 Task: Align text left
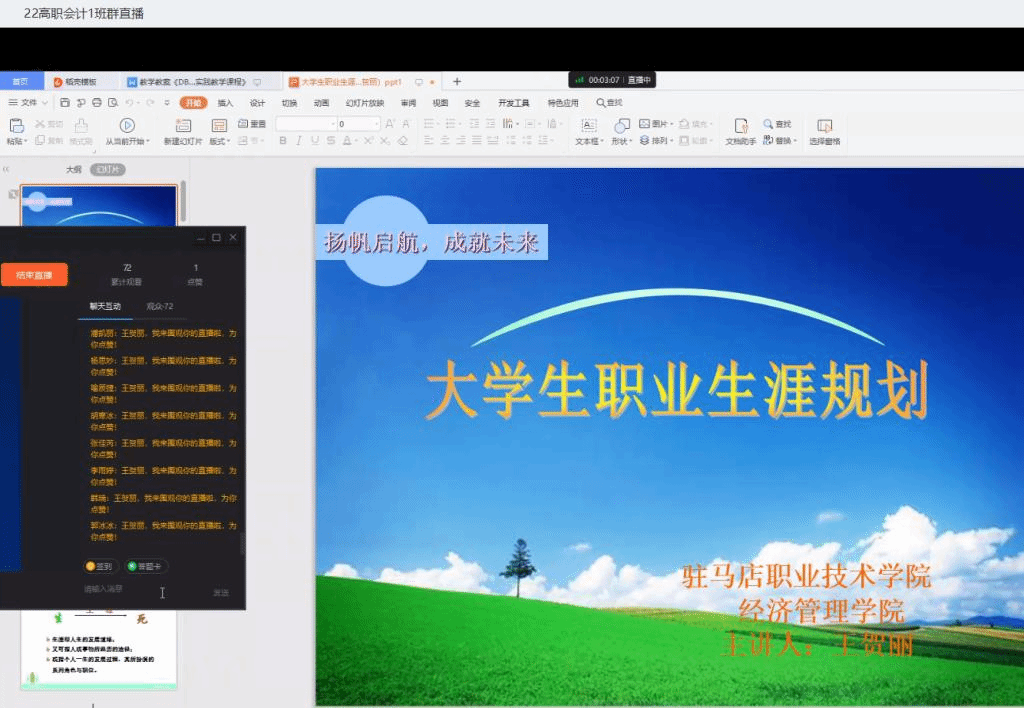click(428, 140)
